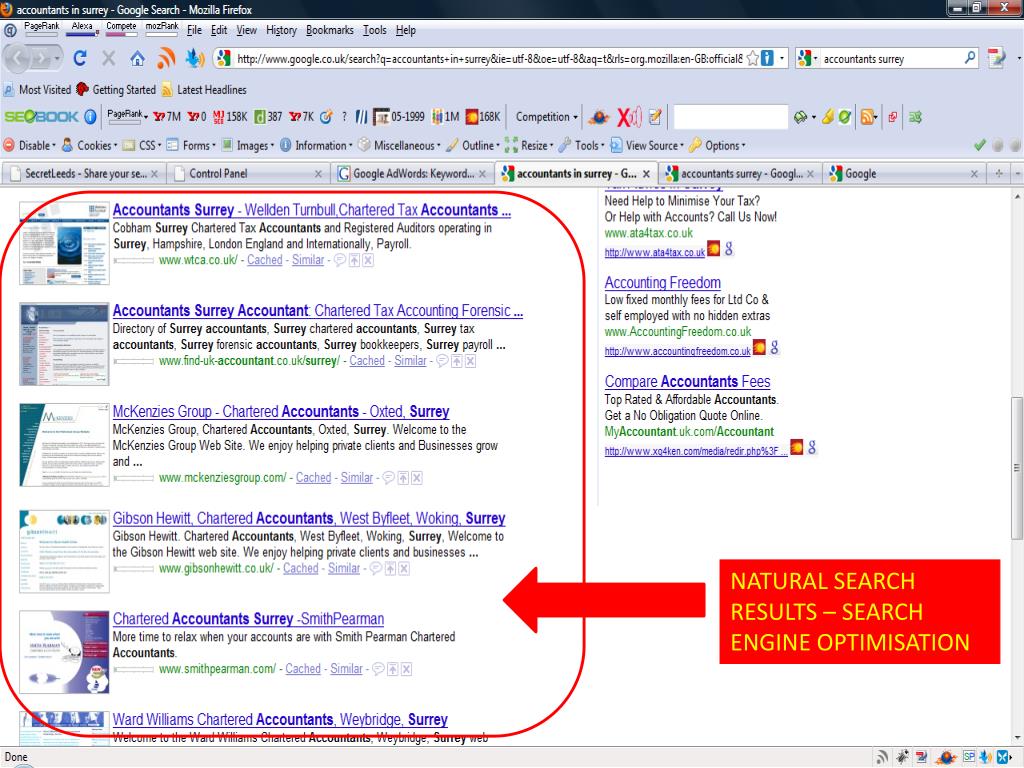The width and height of the screenshot is (1024, 768).
Task: Click the highlighter pen icon in SEO toolbar
Action: 827,117
